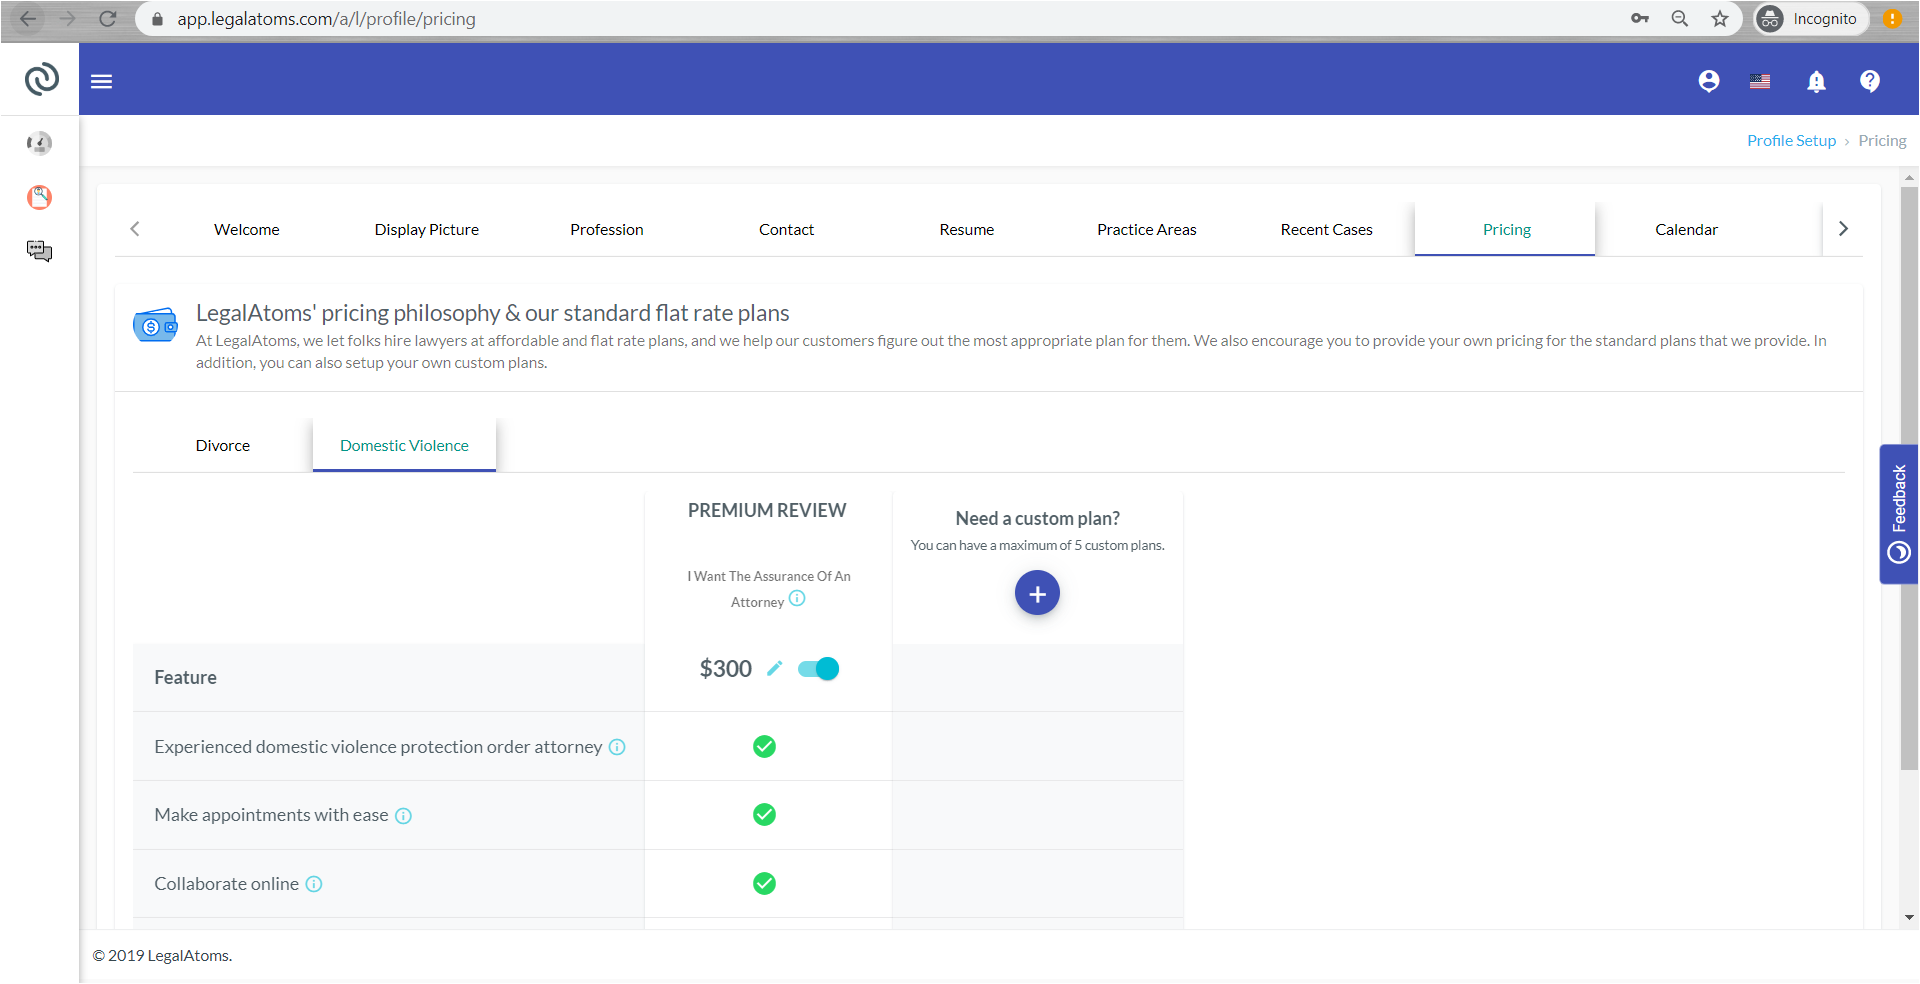Click the US flag language icon
The image size is (1920, 984).
(1760, 82)
